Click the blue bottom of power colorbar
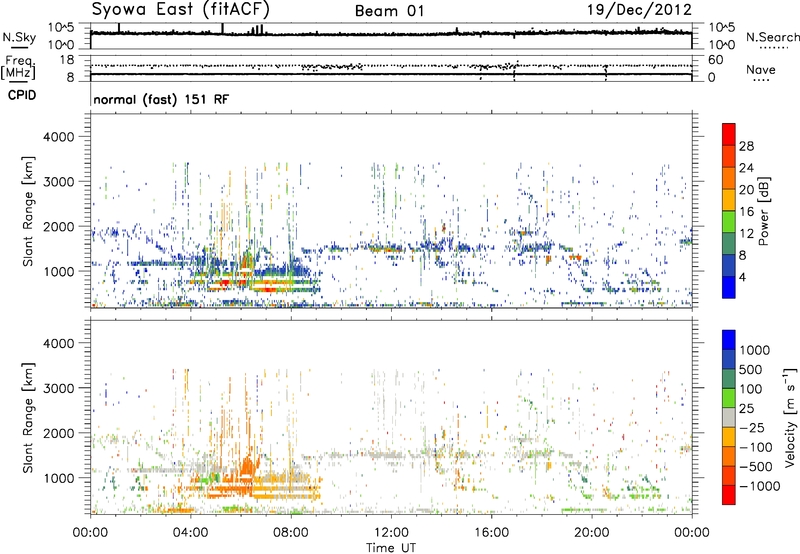Screen dimensions: 800x554 [x=729, y=287]
